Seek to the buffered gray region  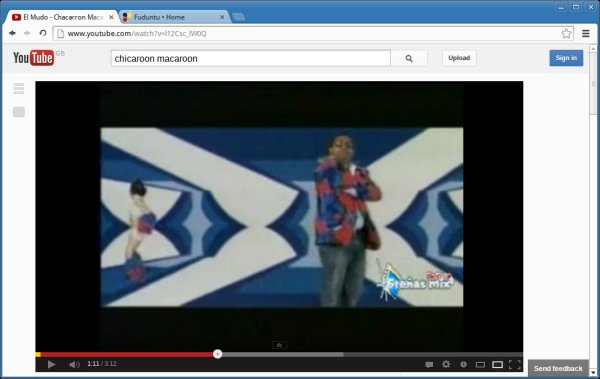[x=282, y=354]
